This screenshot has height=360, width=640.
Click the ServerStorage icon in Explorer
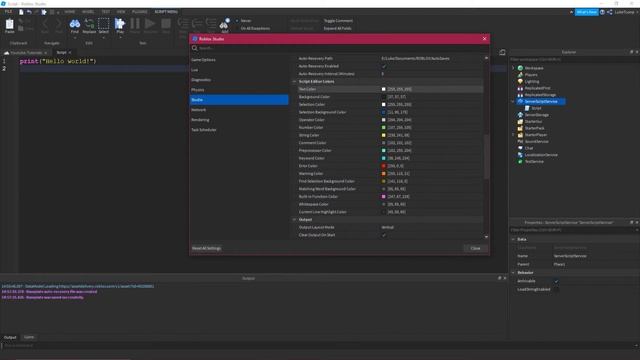click(x=520, y=115)
